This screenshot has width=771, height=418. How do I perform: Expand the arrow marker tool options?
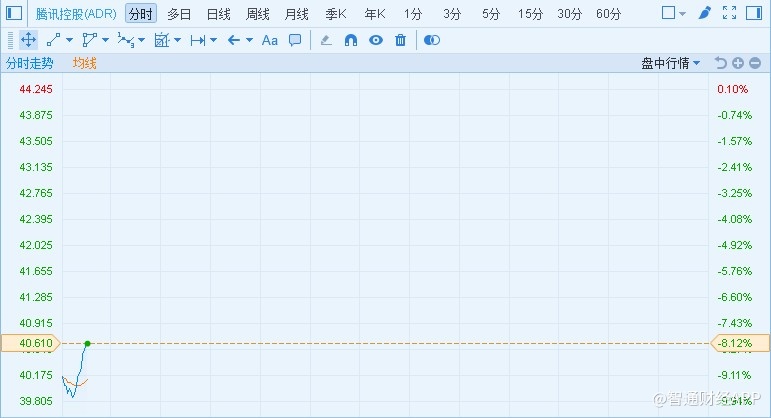click(249, 40)
